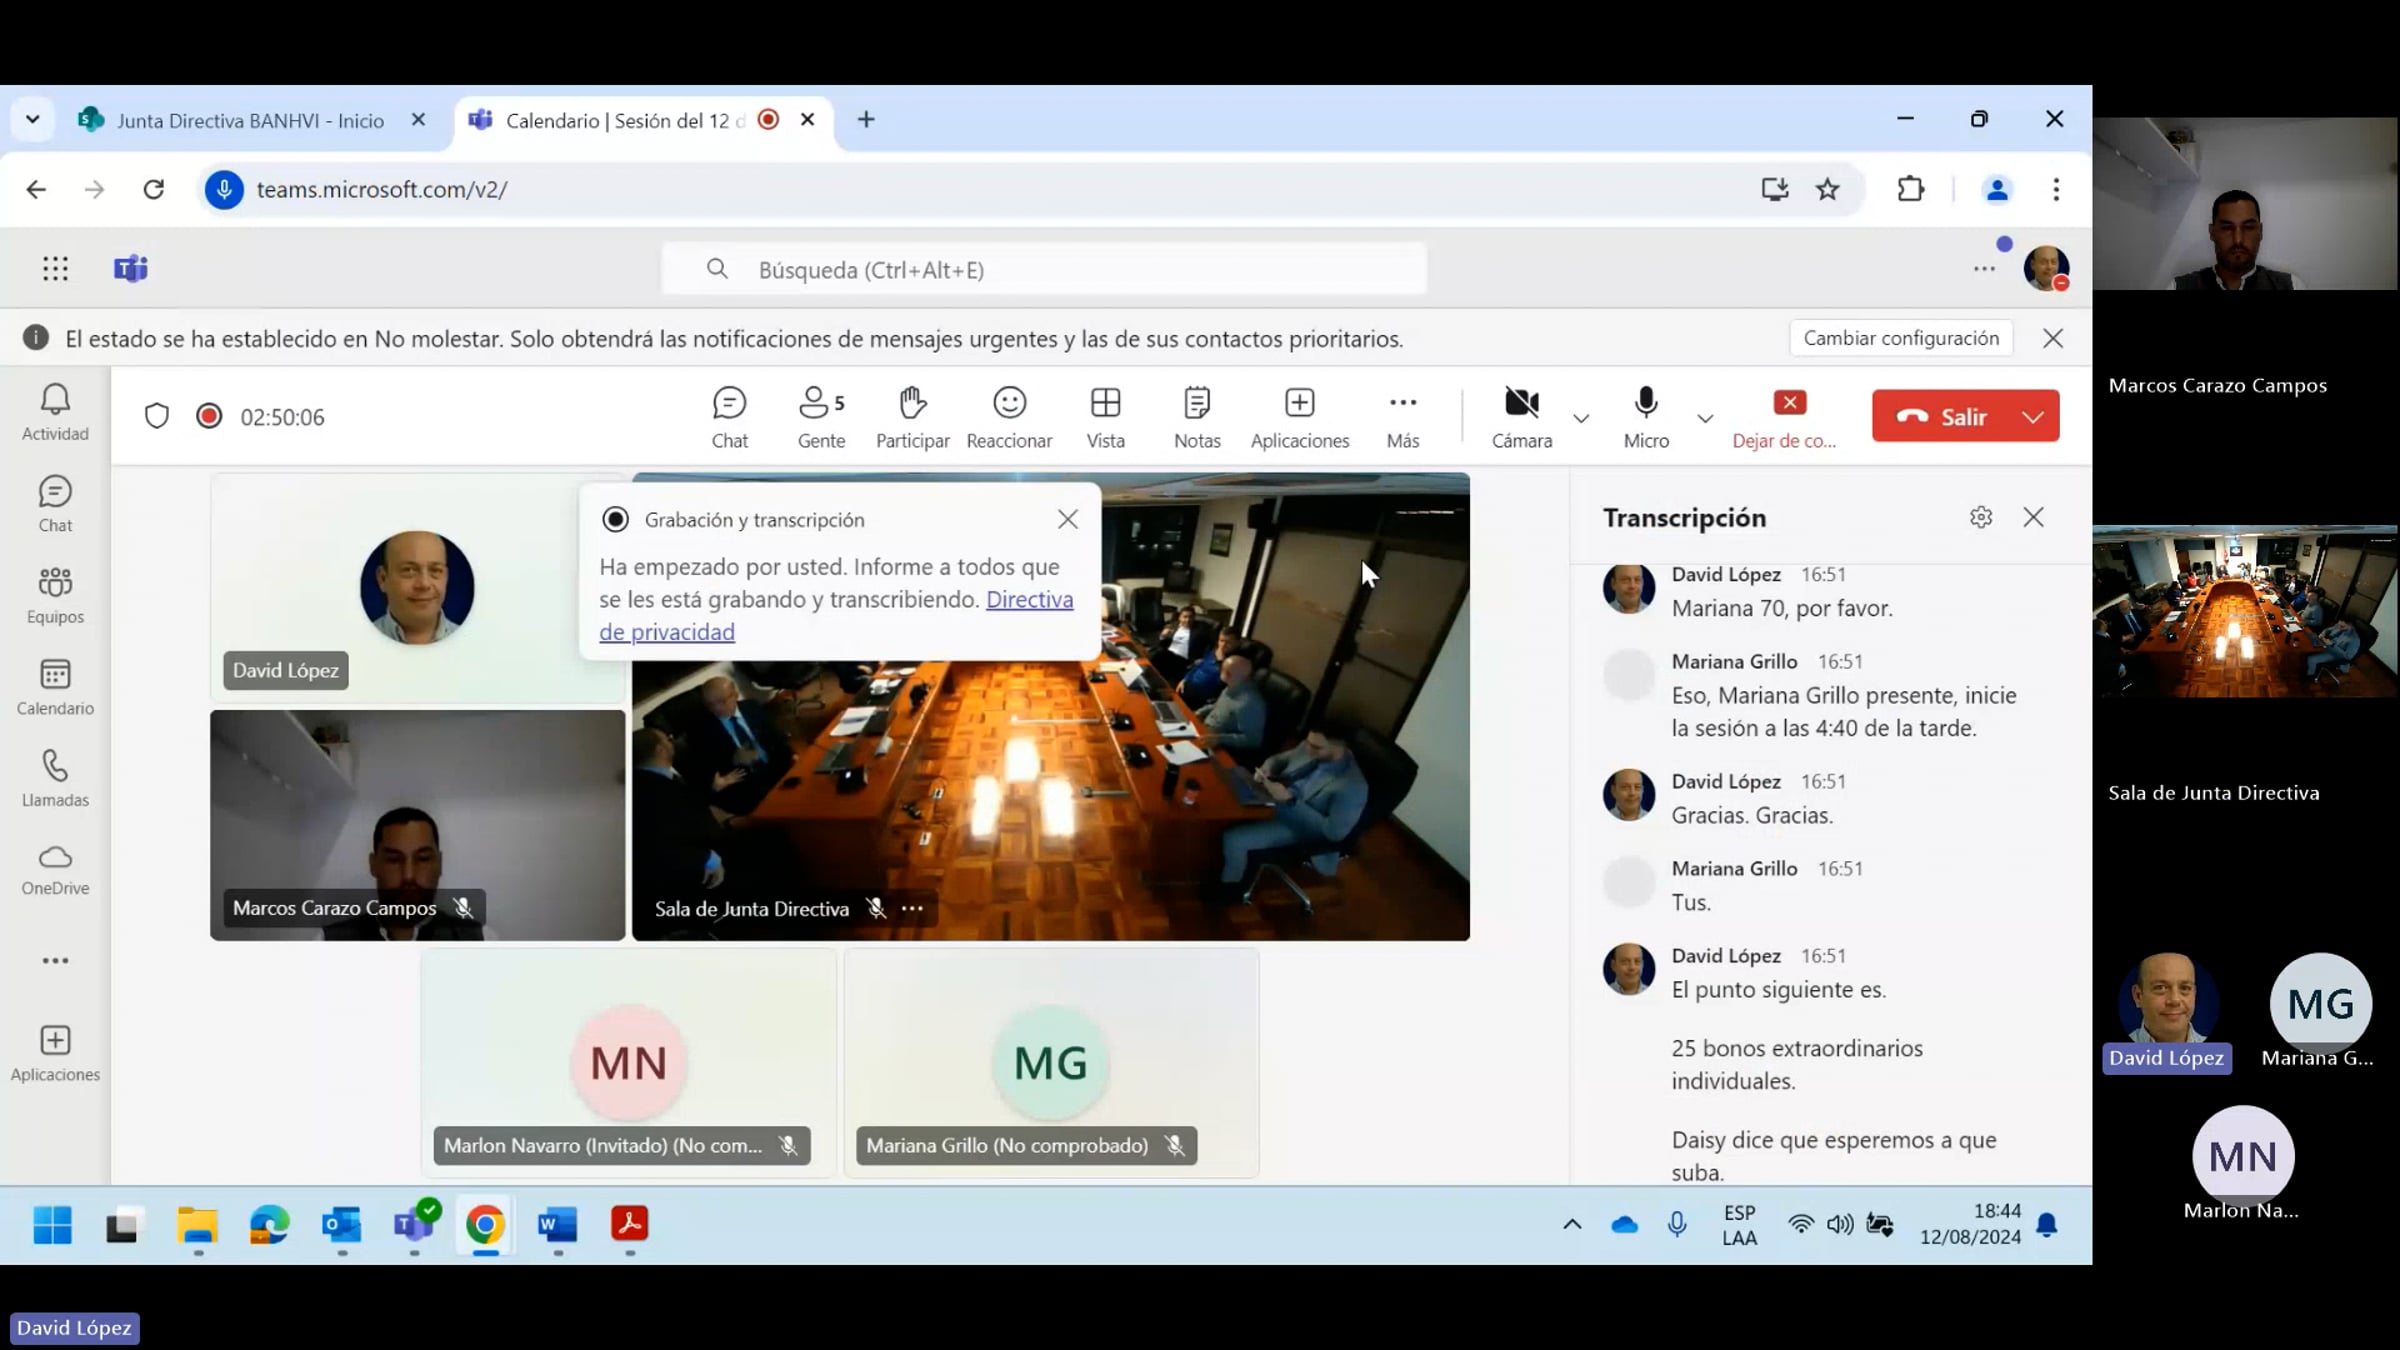
Task: Open the Reaccionar emoji menu
Action: (1009, 417)
